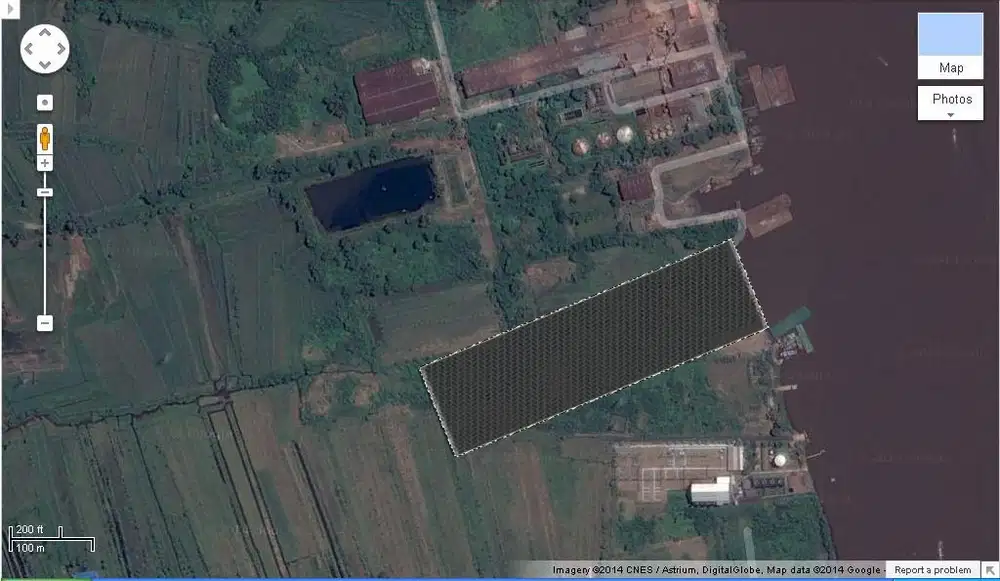Switch to Map view via the thumbnail
The height and width of the screenshot is (581, 1000).
point(950,46)
